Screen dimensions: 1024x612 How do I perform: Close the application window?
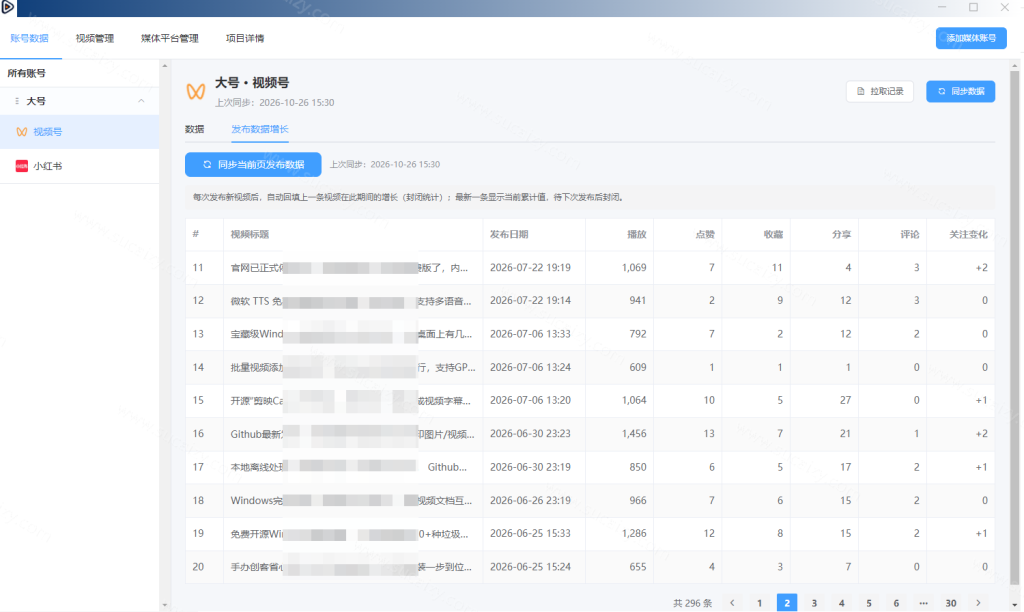point(1004,7)
